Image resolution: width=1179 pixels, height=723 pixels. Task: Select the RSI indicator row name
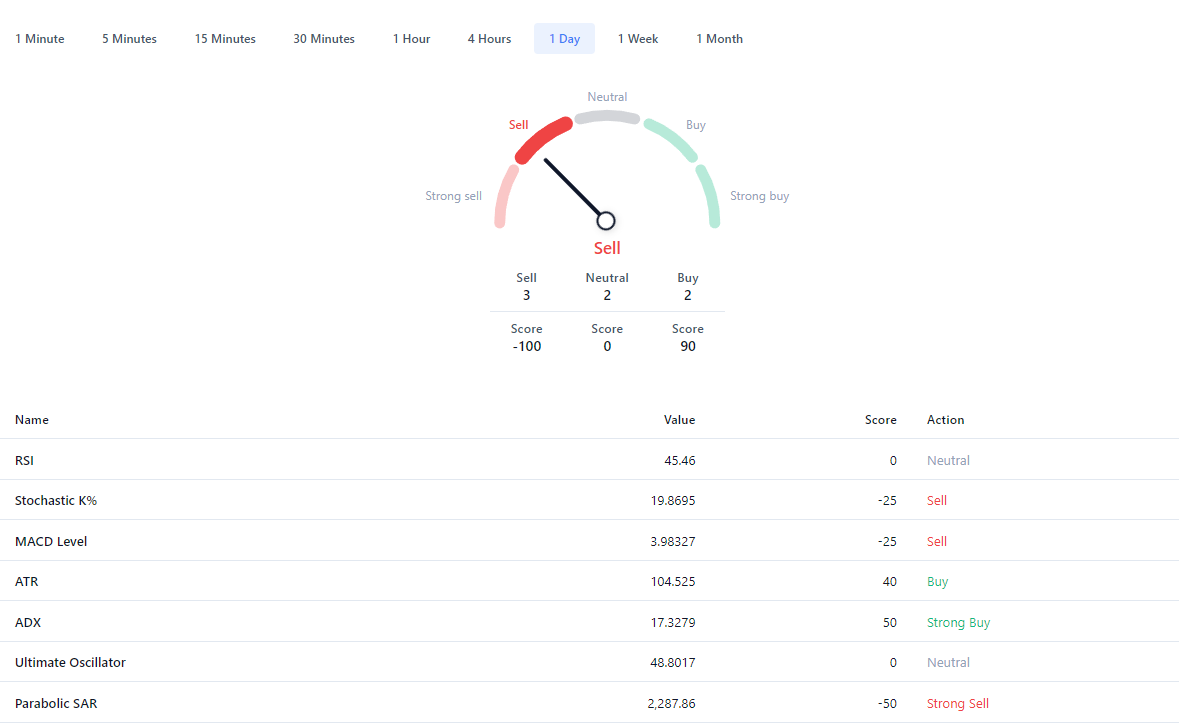click(24, 460)
